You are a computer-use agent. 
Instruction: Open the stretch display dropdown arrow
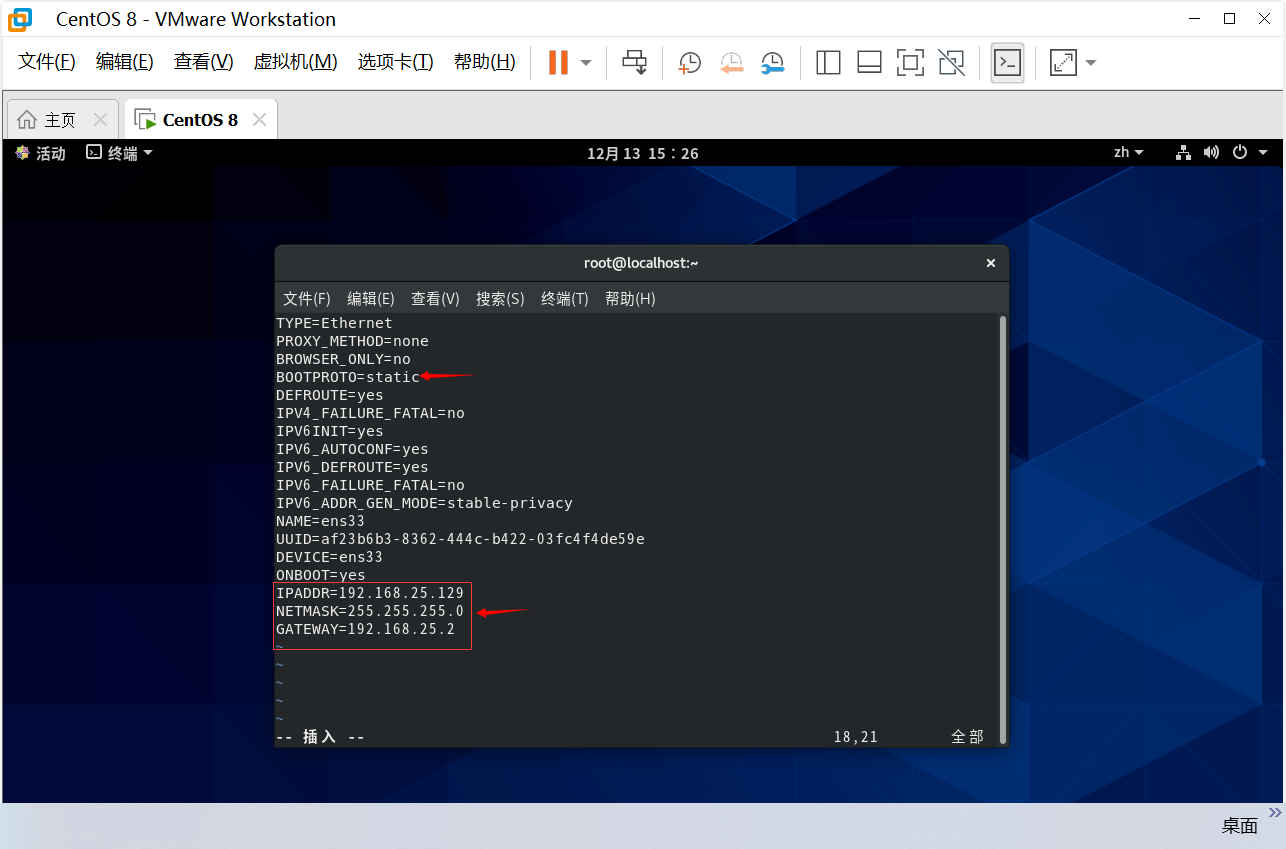(x=1091, y=62)
